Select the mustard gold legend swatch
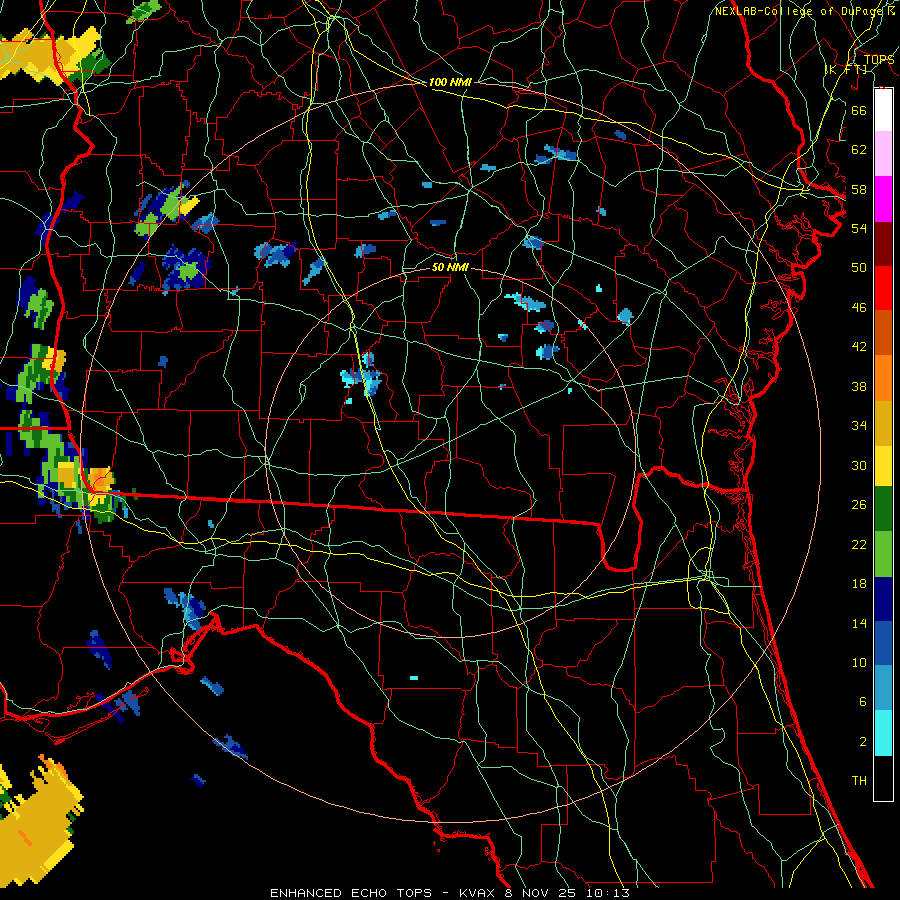 [x=883, y=424]
